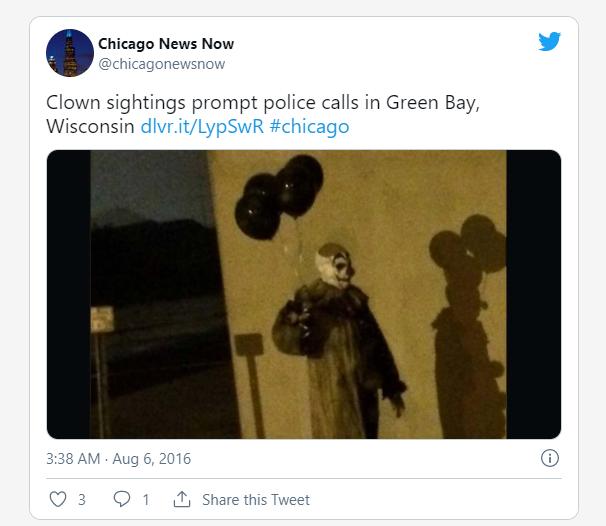Click the reply count 1
The image size is (606, 526).
pos(146,500)
